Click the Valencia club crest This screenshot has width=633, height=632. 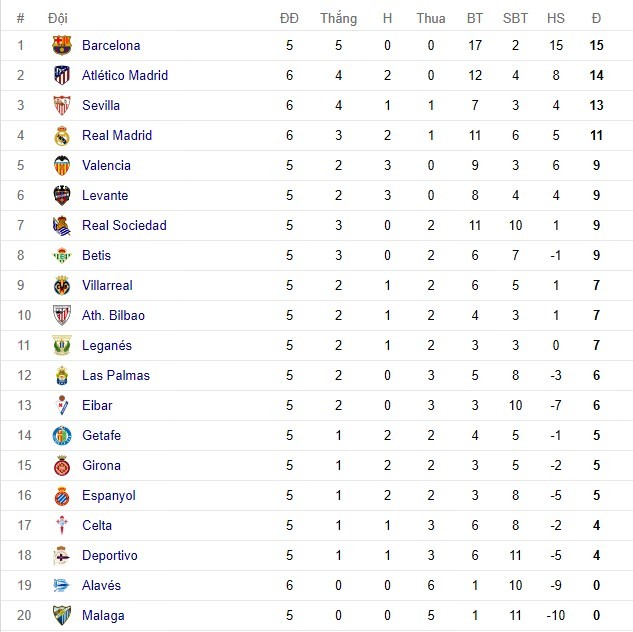[x=62, y=165]
